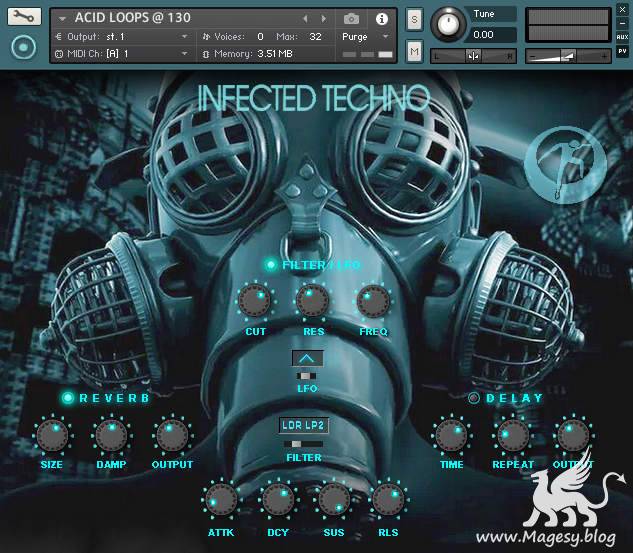The image size is (633, 553).
Task: Click the round dancer logo badge
Action: pyautogui.click(x=565, y=165)
